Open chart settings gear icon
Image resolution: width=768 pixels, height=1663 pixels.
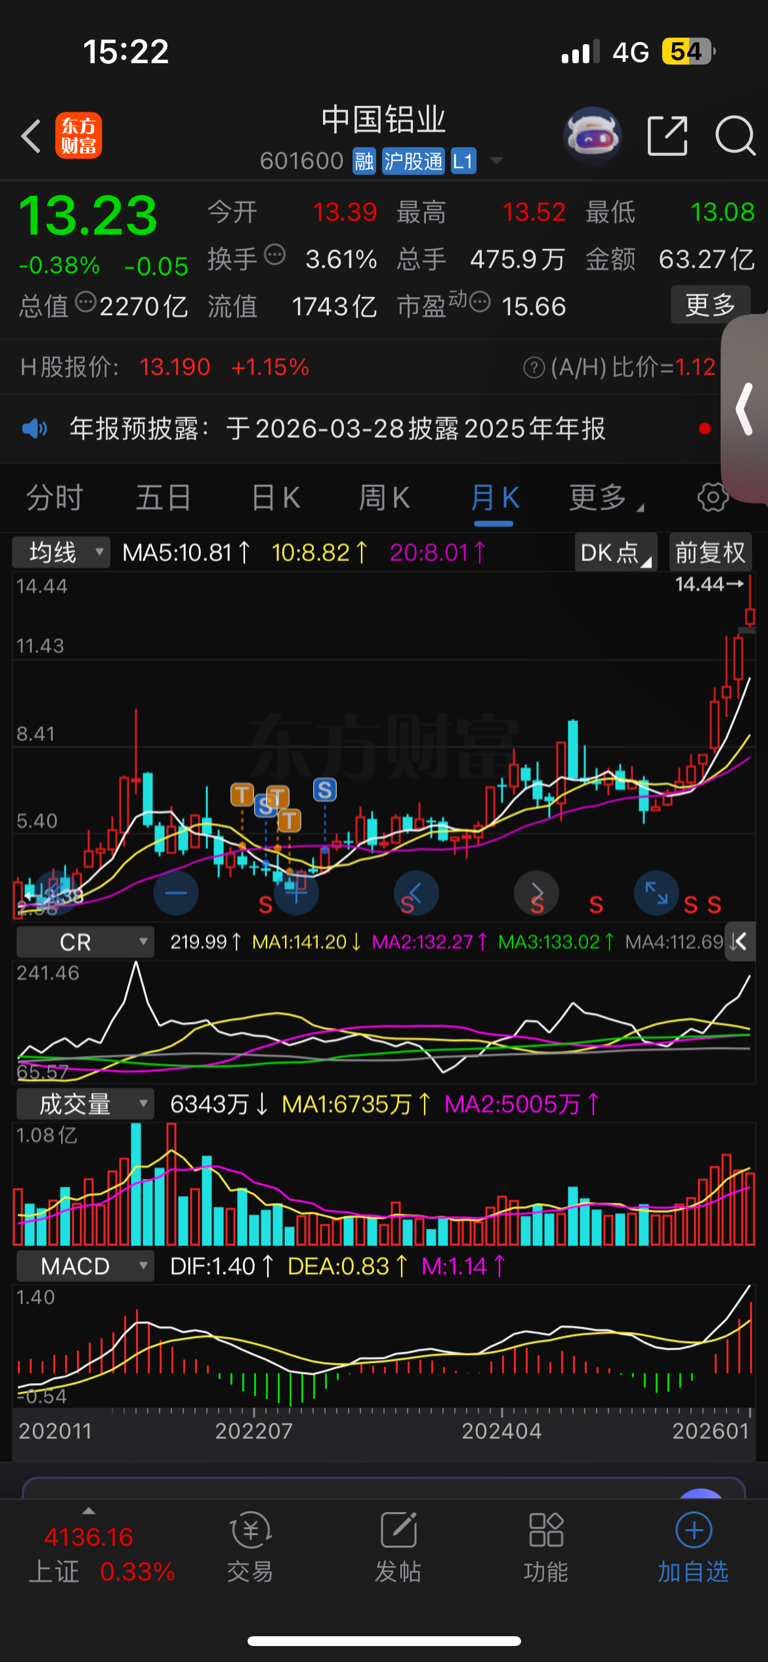coord(713,497)
